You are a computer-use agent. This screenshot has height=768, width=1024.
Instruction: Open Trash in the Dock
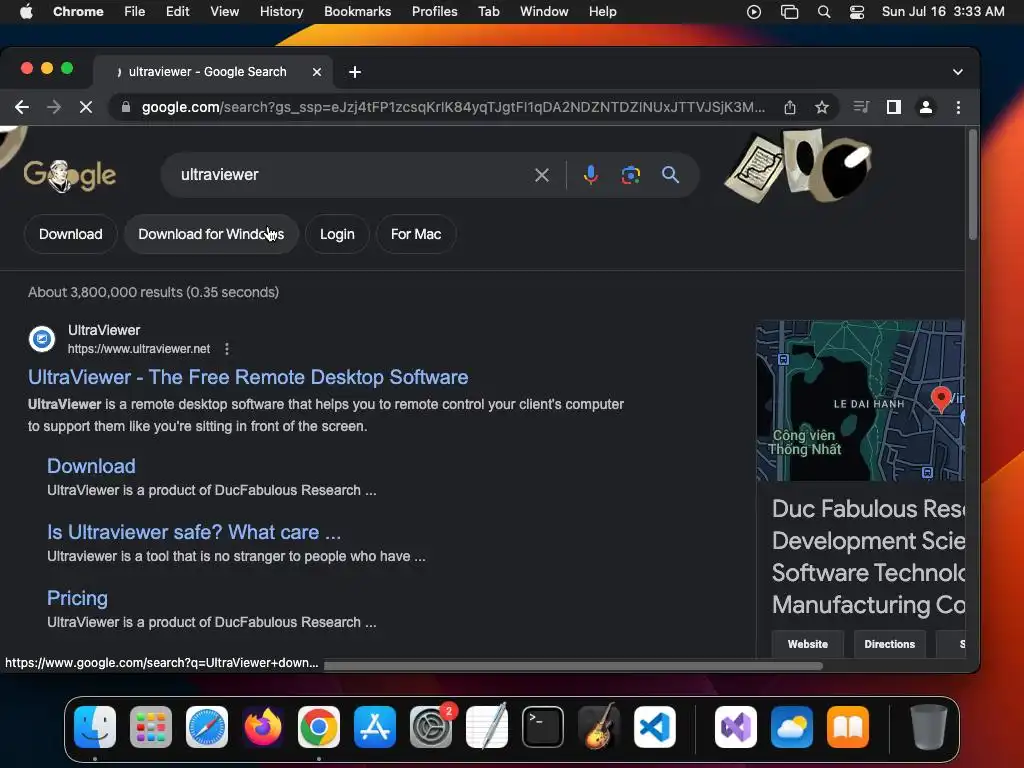(x=928, y=727)
